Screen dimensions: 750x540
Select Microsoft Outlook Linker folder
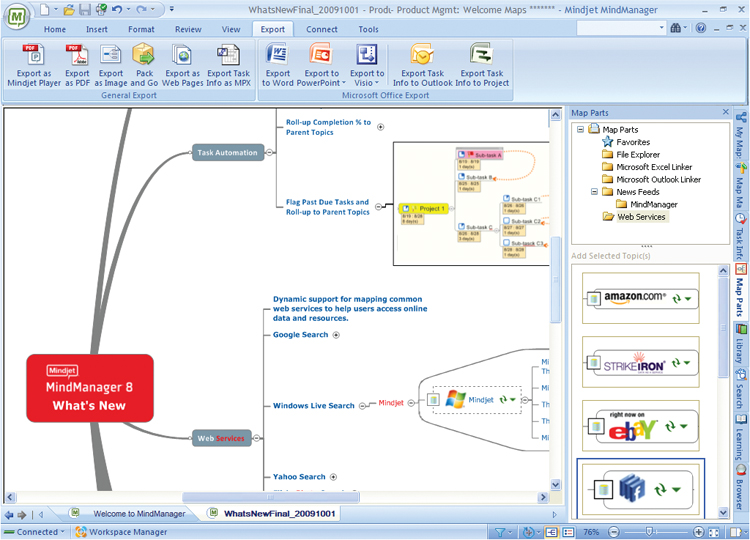pos(658,179)
